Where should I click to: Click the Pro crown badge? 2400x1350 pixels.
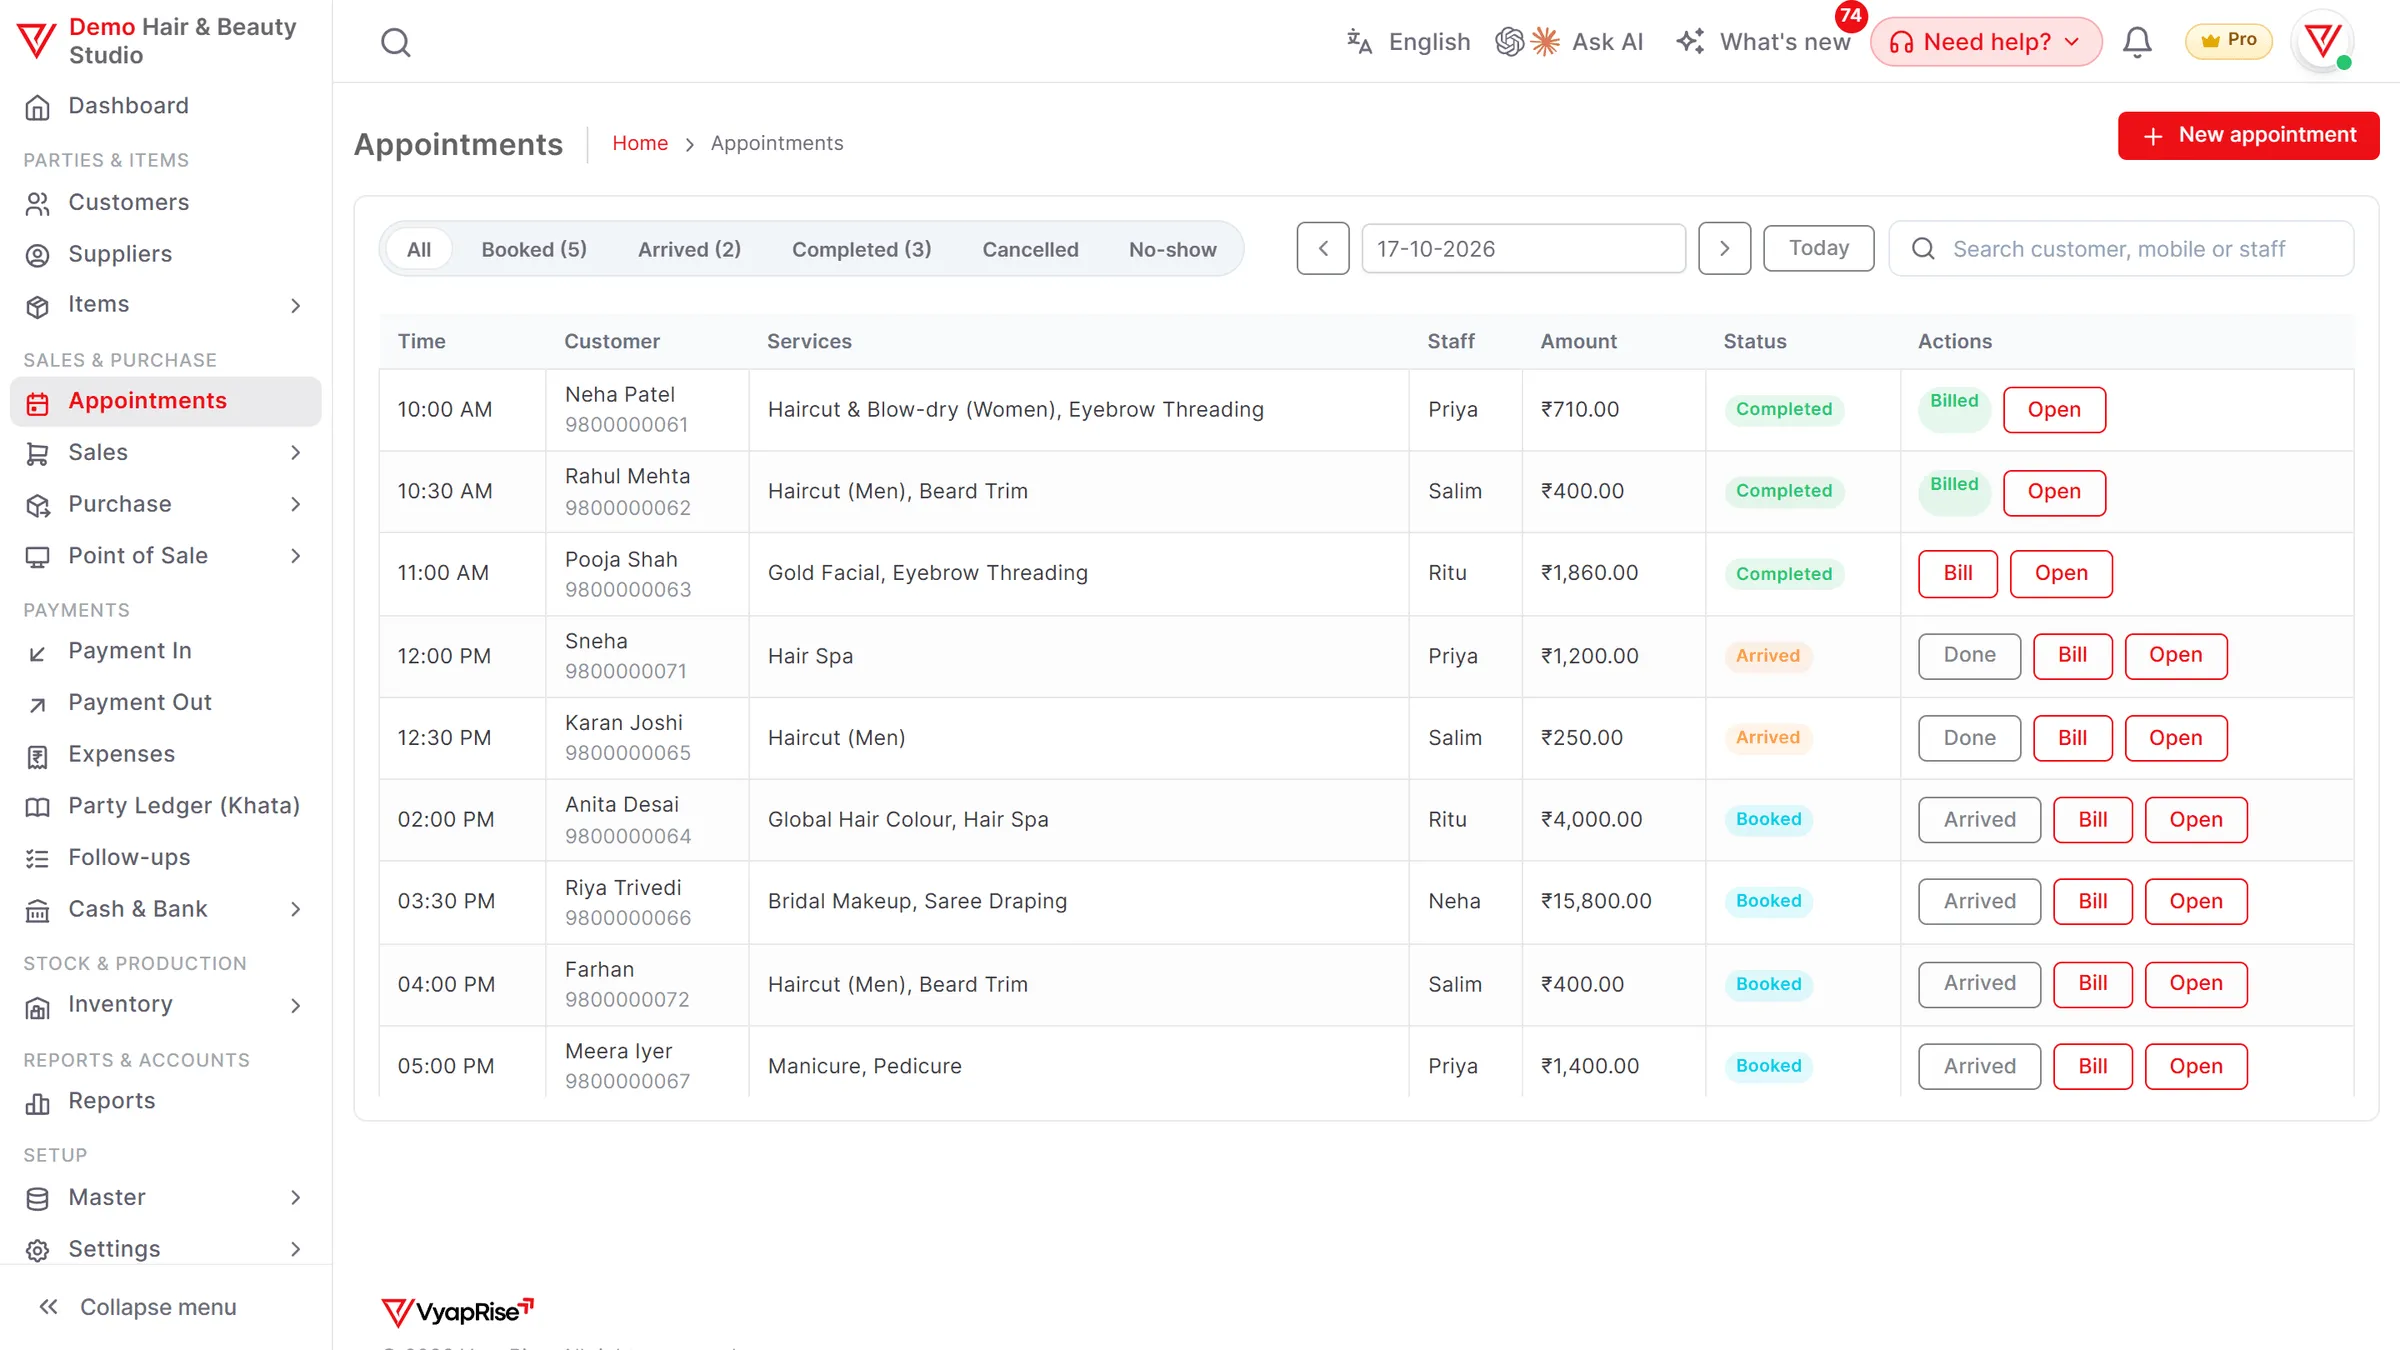click(x=2228, y=41)
